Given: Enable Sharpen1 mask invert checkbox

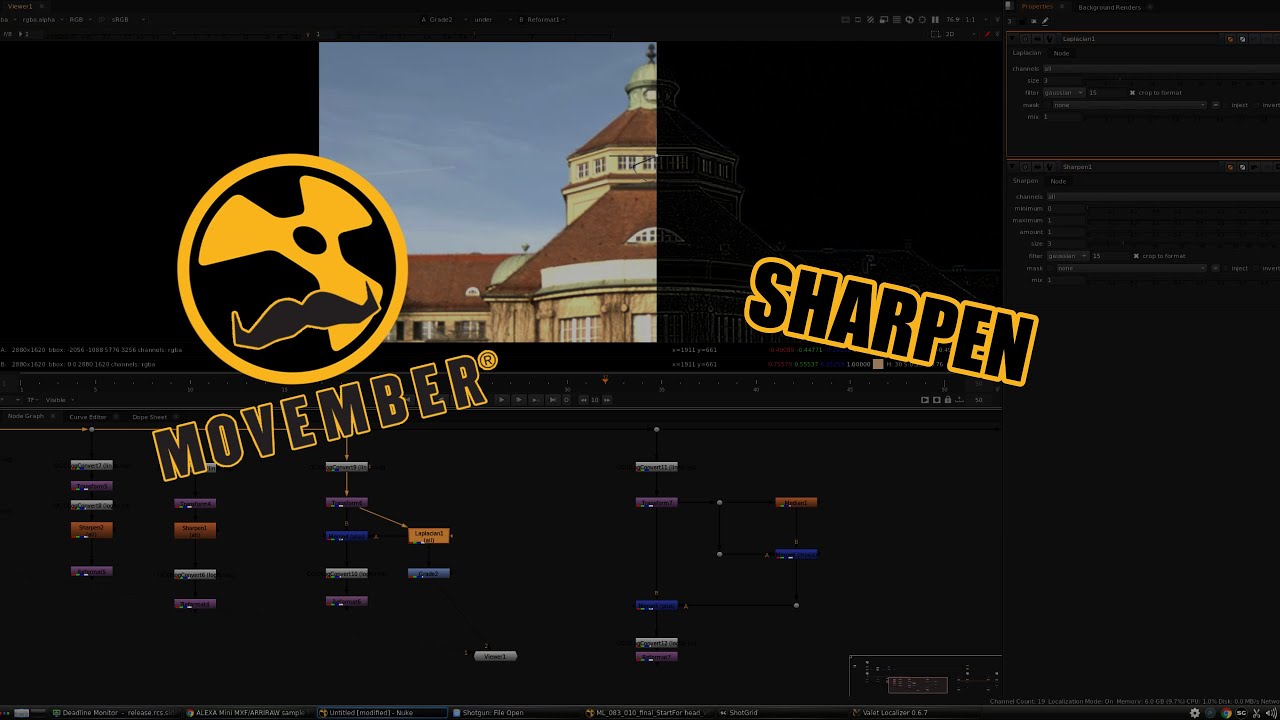Looking at the screenshot, I should (x=1258, y=268).
